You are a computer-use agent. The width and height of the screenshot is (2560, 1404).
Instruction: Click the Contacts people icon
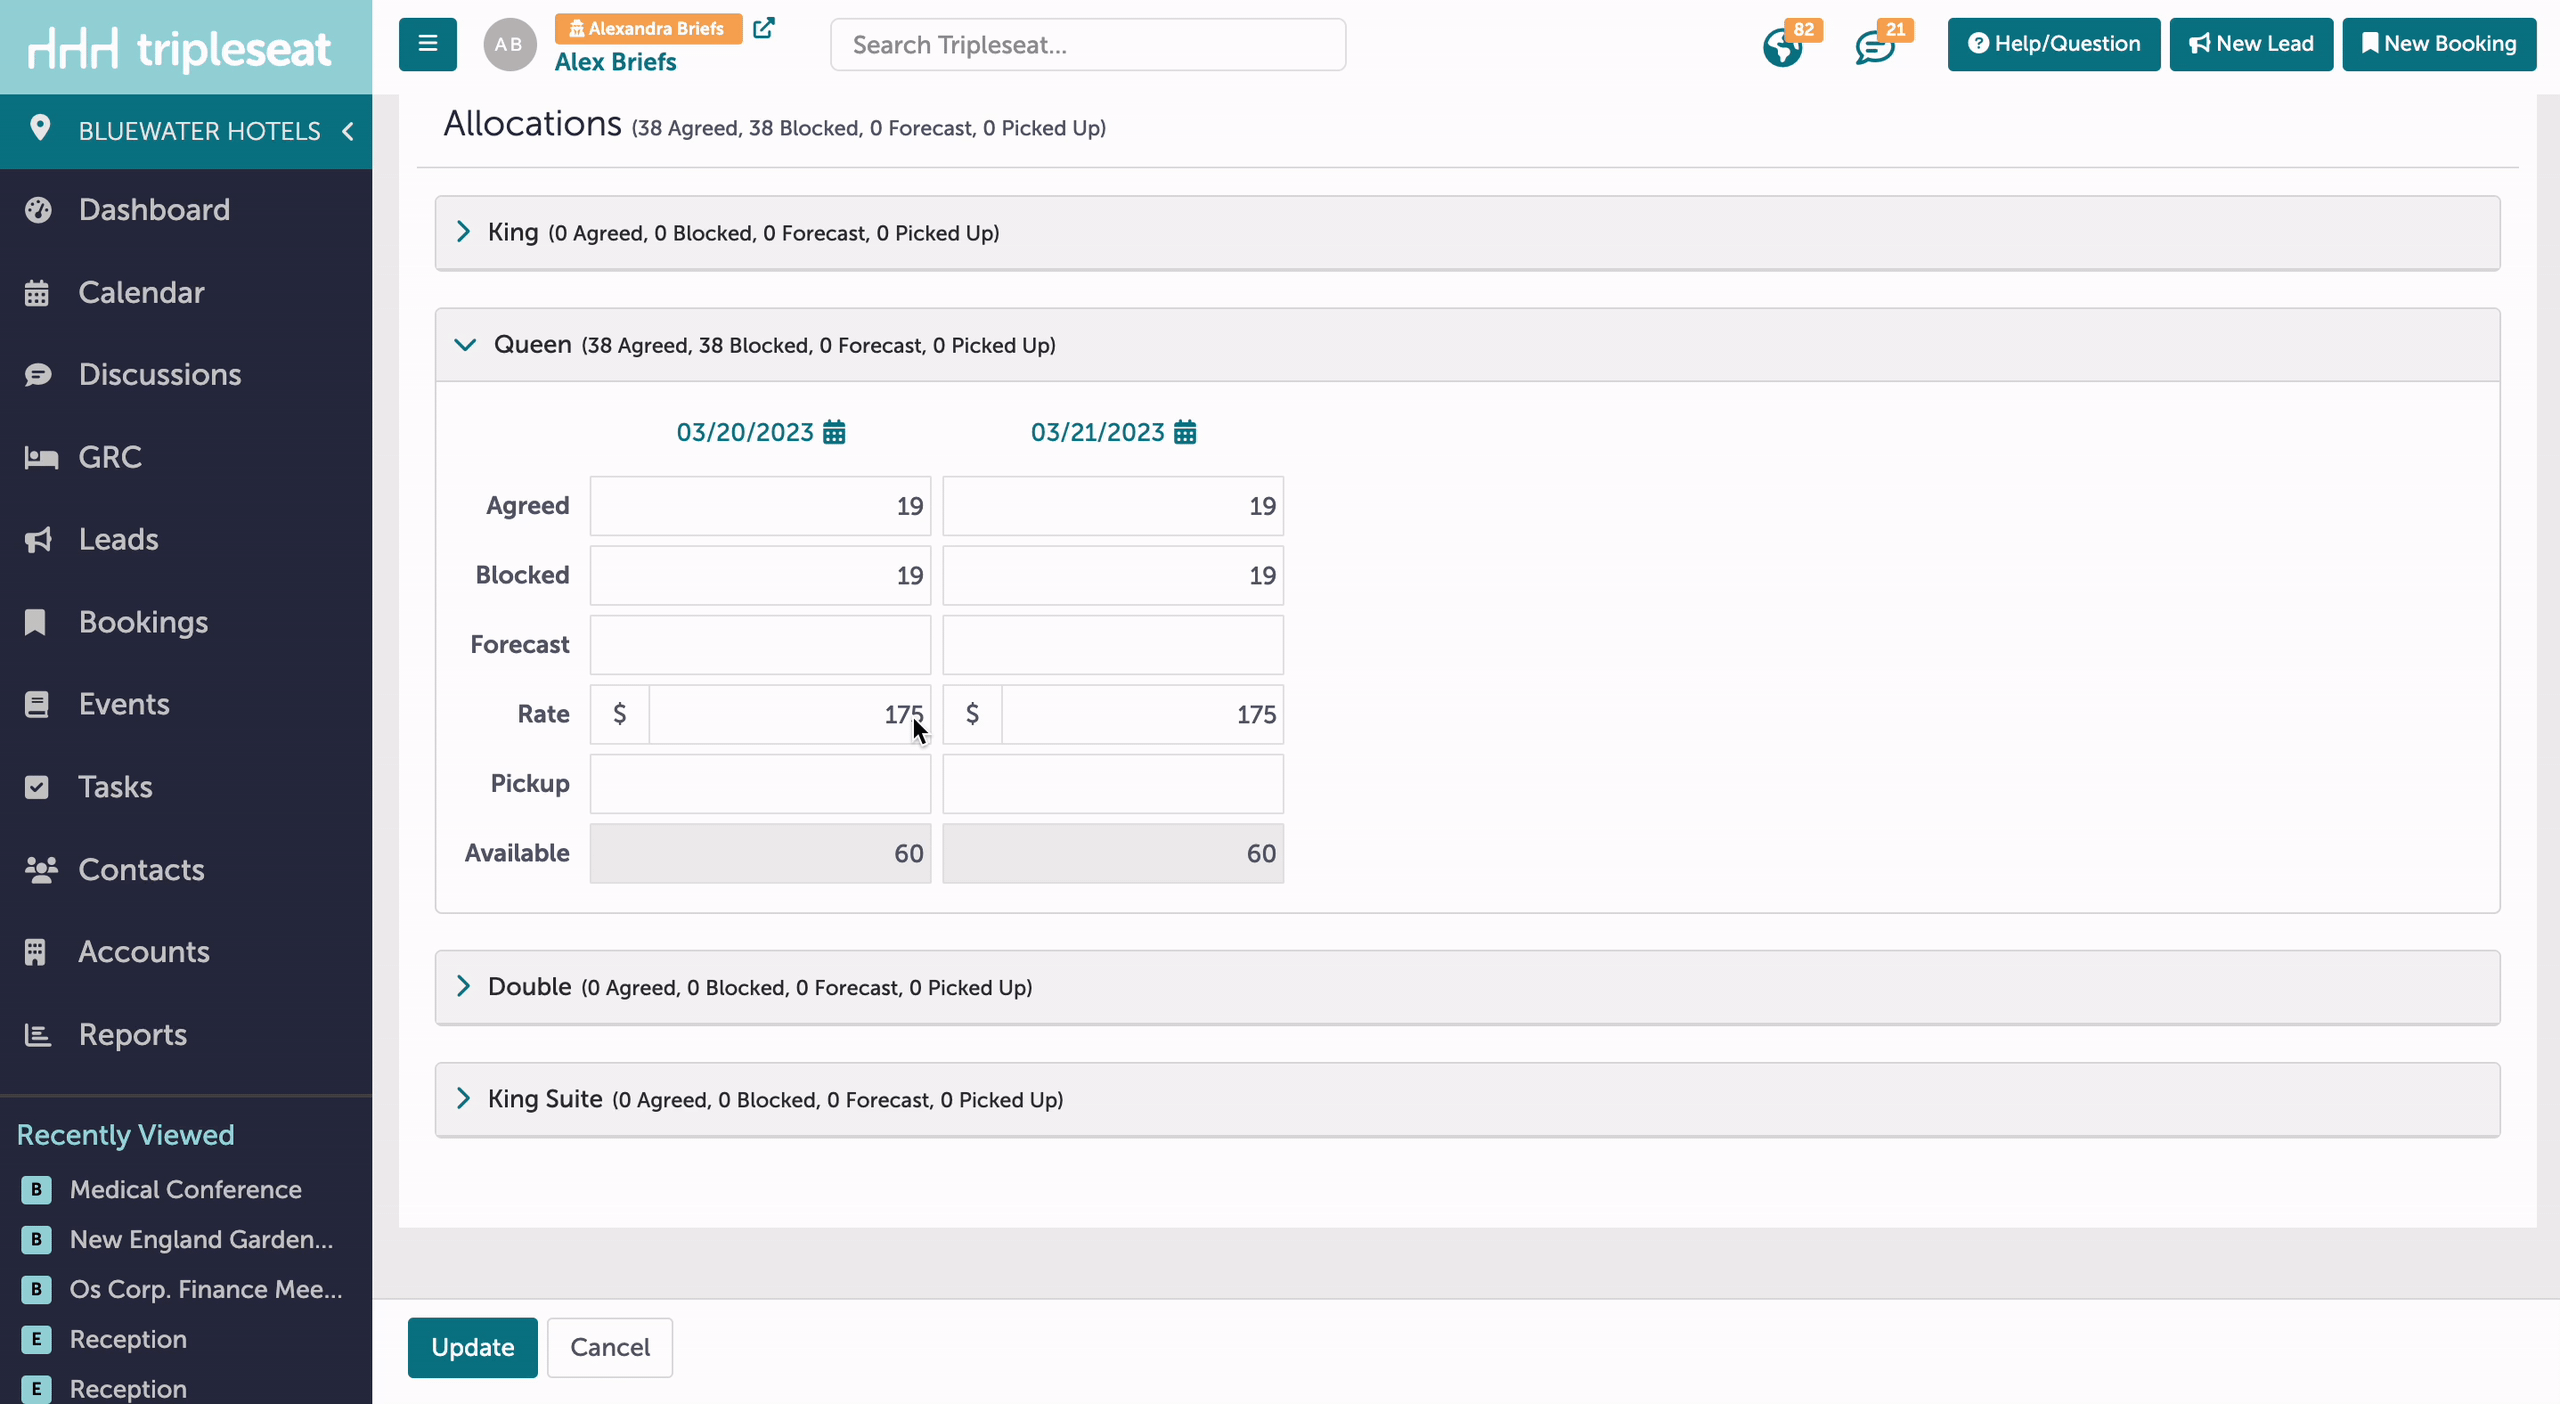pos(41,870)
